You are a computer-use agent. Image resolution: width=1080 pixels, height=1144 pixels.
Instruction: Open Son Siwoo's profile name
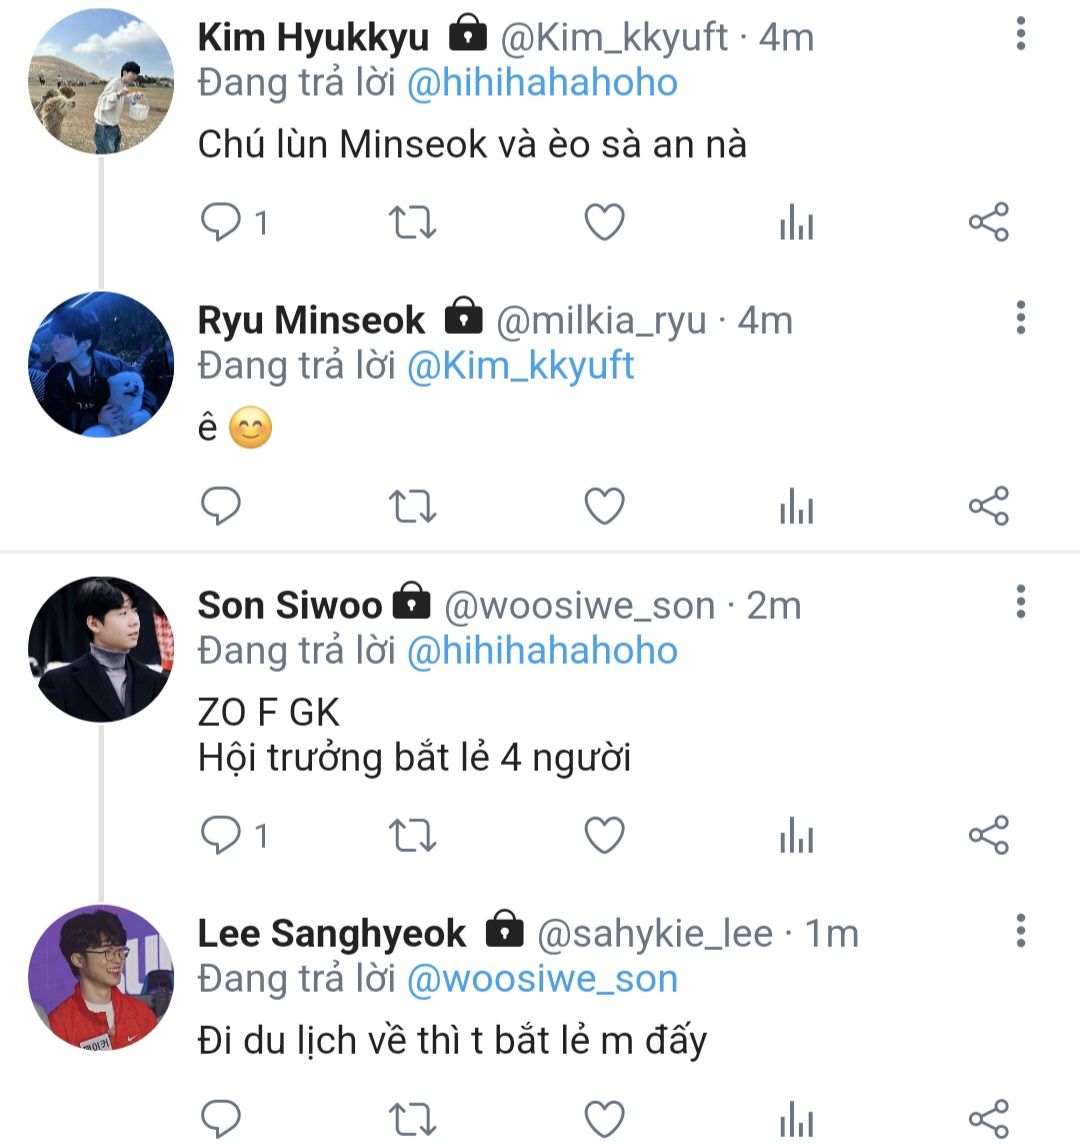click(290, 605)
